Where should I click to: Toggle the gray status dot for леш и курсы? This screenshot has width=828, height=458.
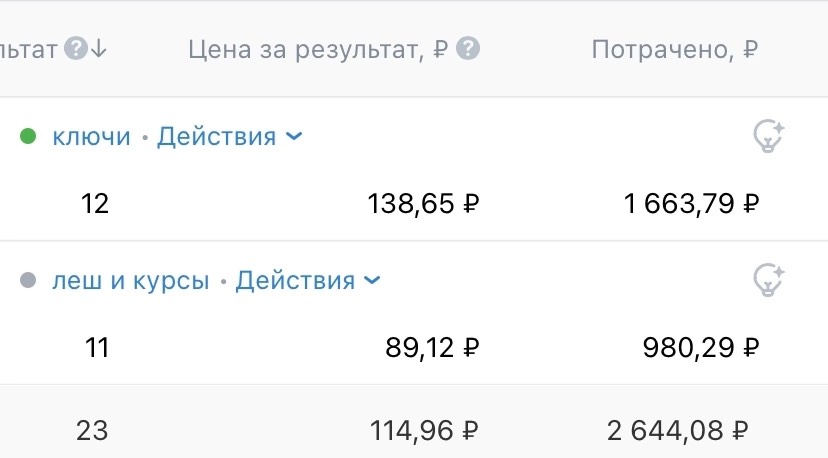[x=28, y=280]
